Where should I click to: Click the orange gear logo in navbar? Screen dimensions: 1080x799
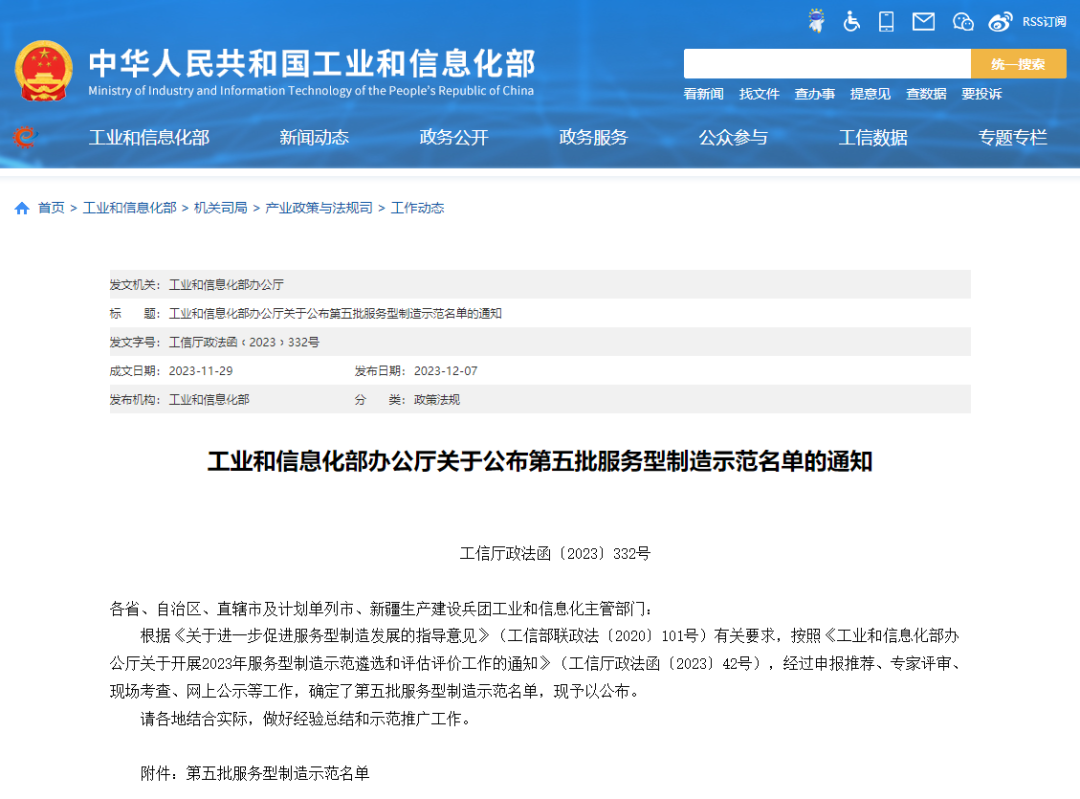[24, 137]
